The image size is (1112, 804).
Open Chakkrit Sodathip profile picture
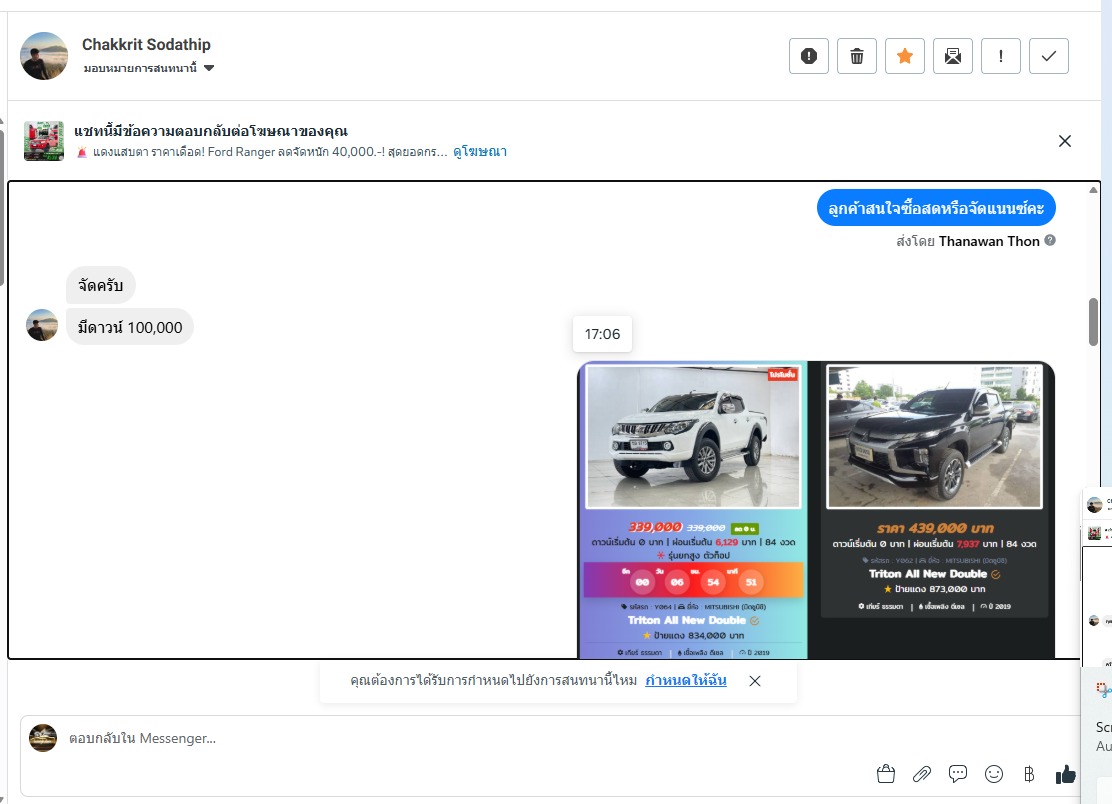tap(44, 56)
